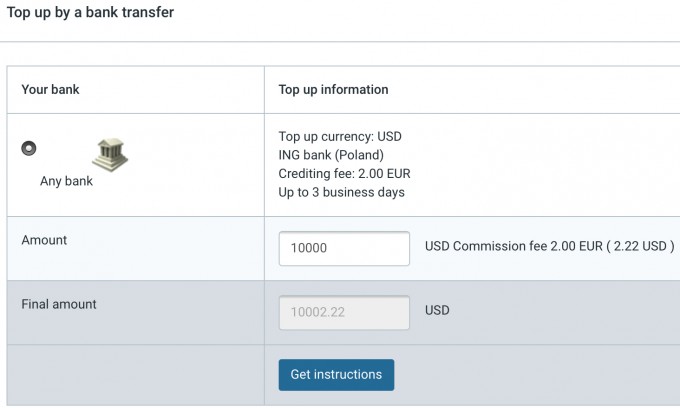
Task: Click the Up to 3 business days text
Action: click(x=341, y=193)
